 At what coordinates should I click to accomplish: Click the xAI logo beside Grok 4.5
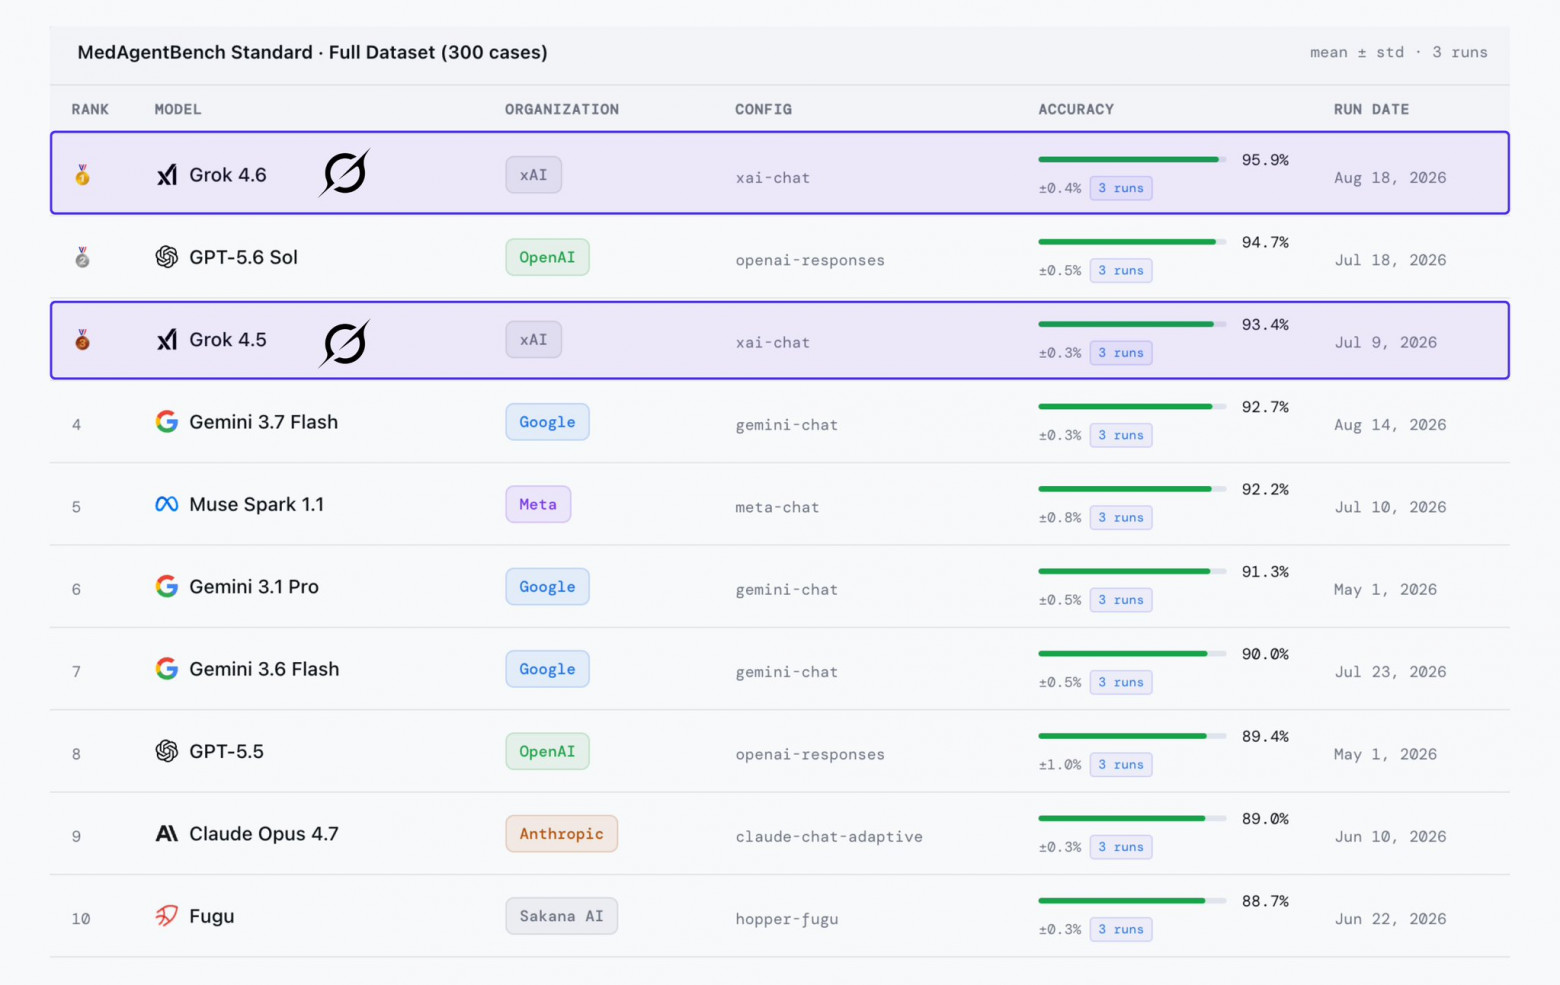(167, 340)
